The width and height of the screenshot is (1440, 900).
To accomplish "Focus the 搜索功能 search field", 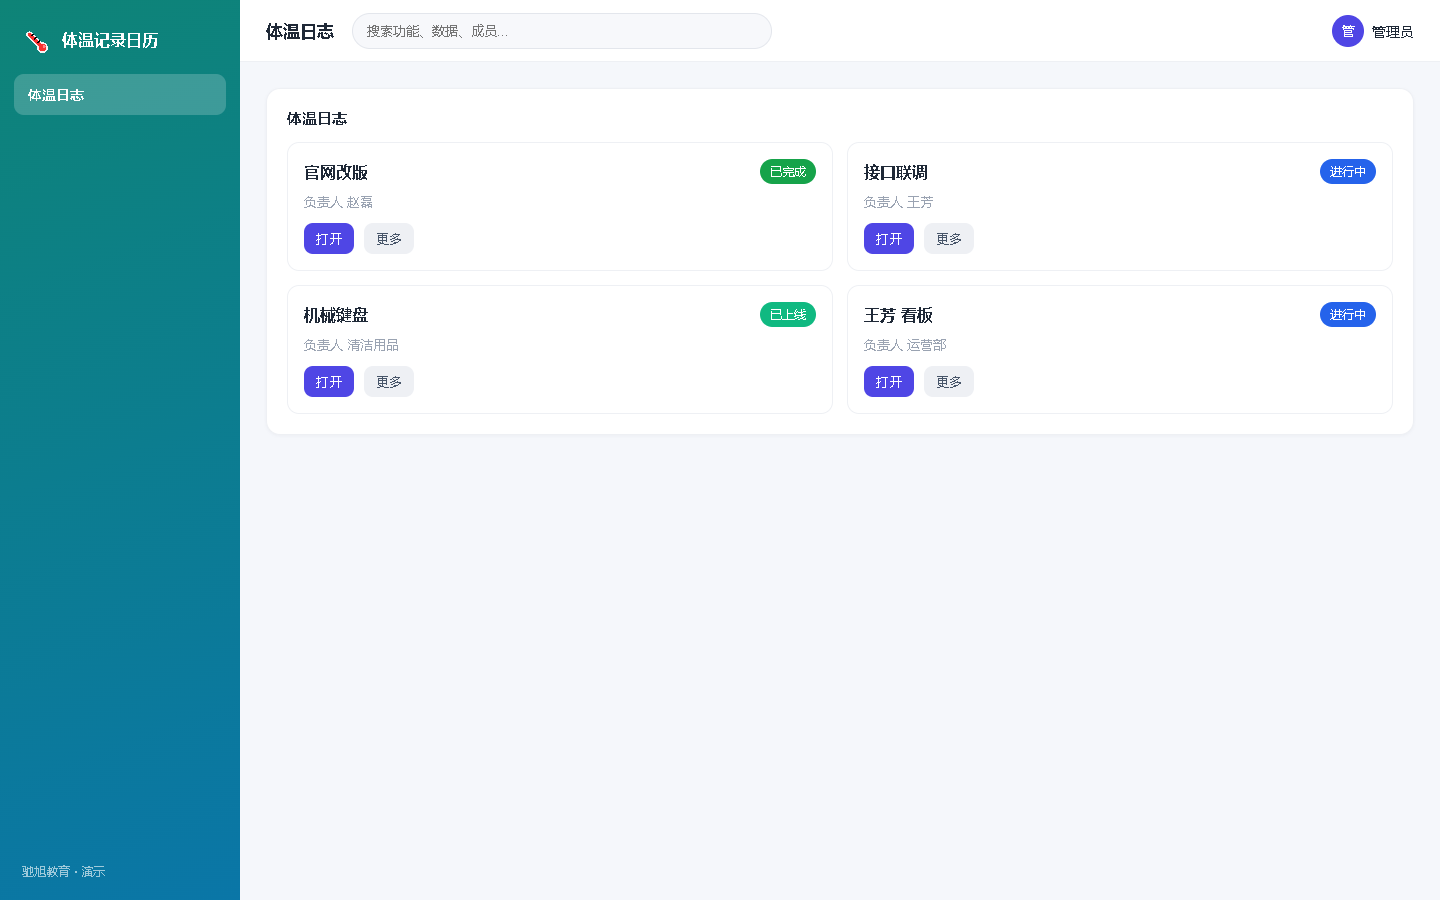I will click(562, 31).
